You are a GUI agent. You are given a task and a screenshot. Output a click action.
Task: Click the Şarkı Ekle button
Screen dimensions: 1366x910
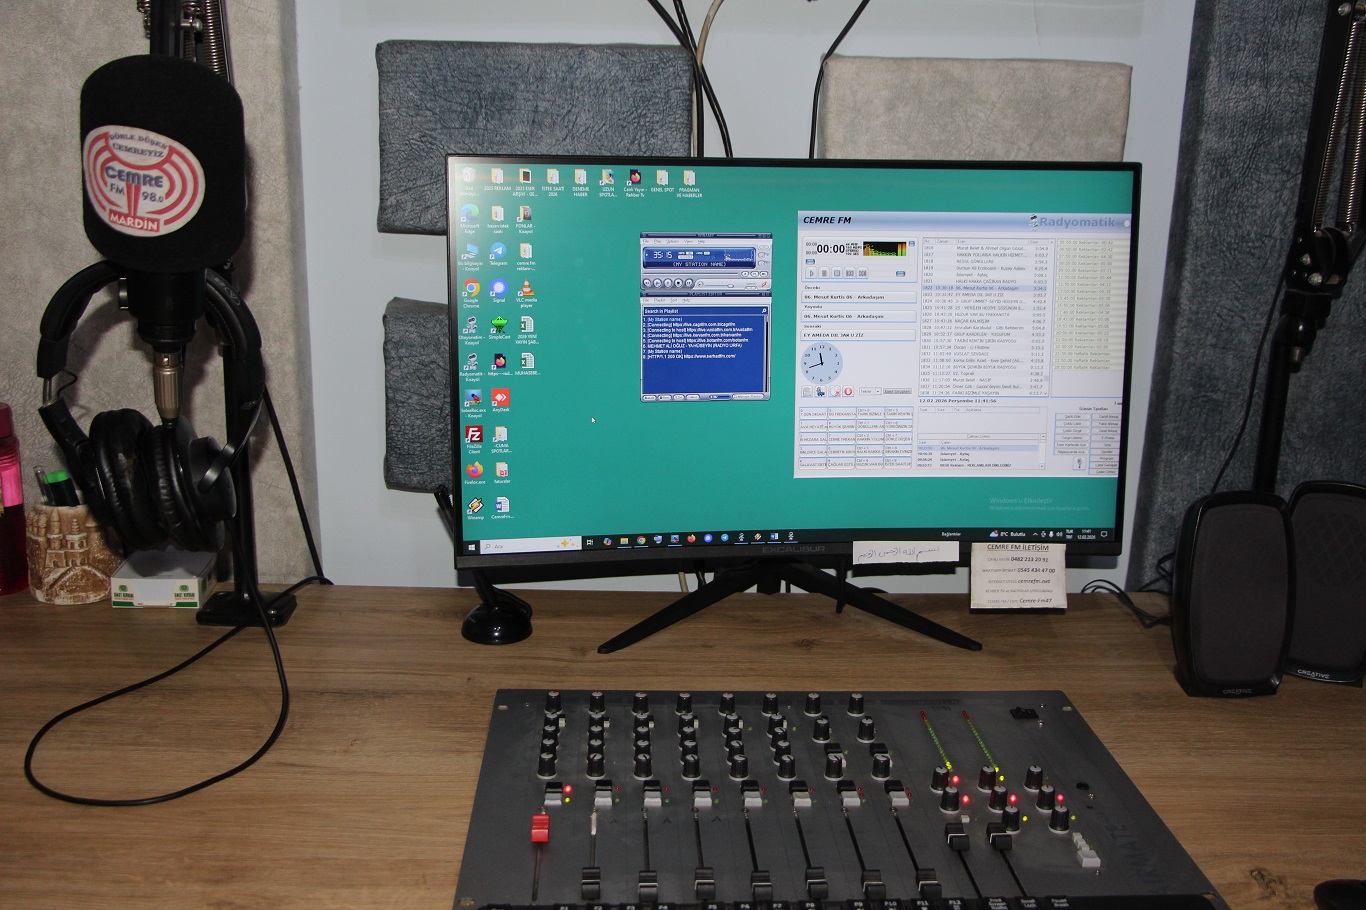point(1072,416)
